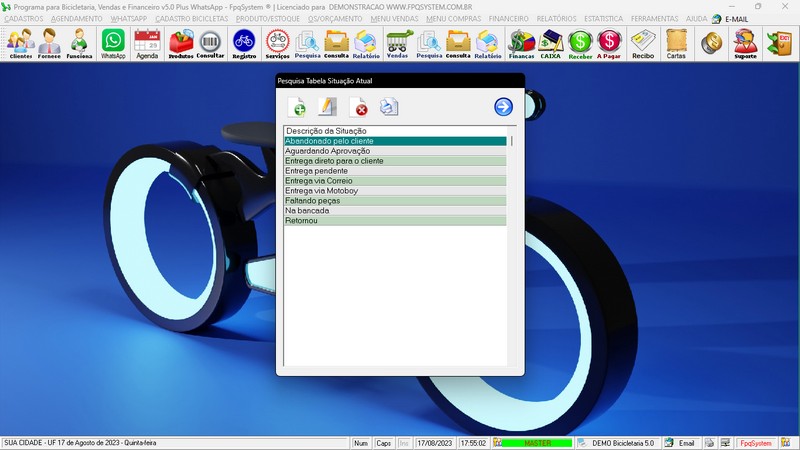Open the FINANCEIRO menu
800x450 pixels.
coord(508,19)
